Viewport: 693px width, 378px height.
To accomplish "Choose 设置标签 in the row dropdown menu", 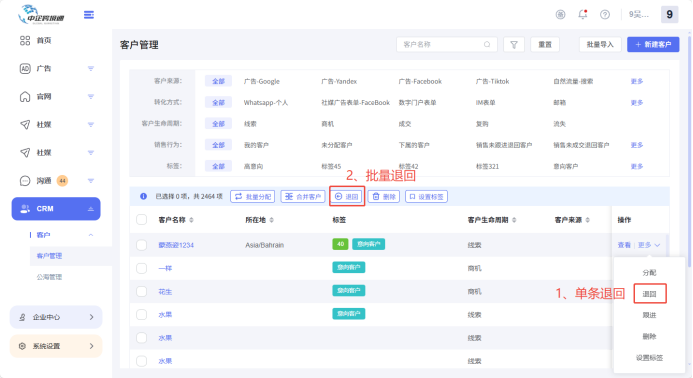I will point(649,358).
